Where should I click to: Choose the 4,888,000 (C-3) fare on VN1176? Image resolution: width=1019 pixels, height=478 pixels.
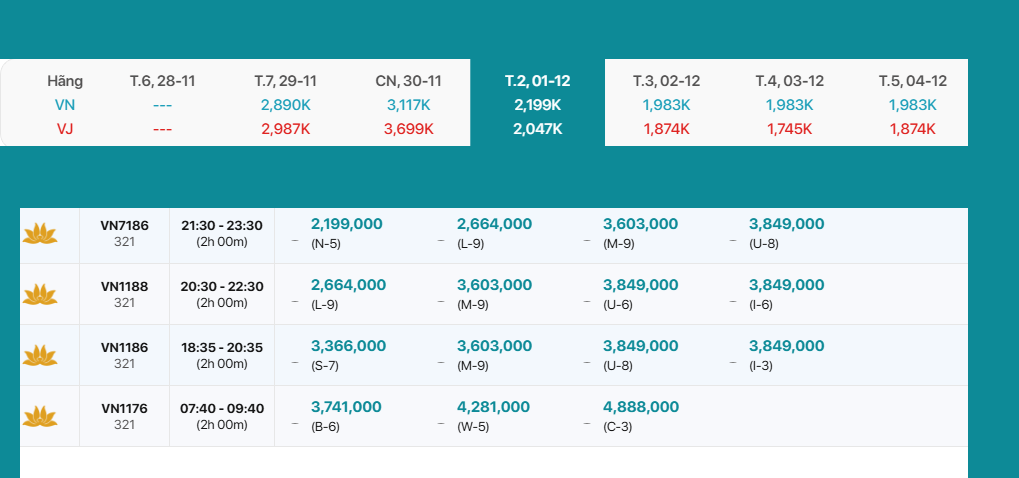click(x=640, y=407)
